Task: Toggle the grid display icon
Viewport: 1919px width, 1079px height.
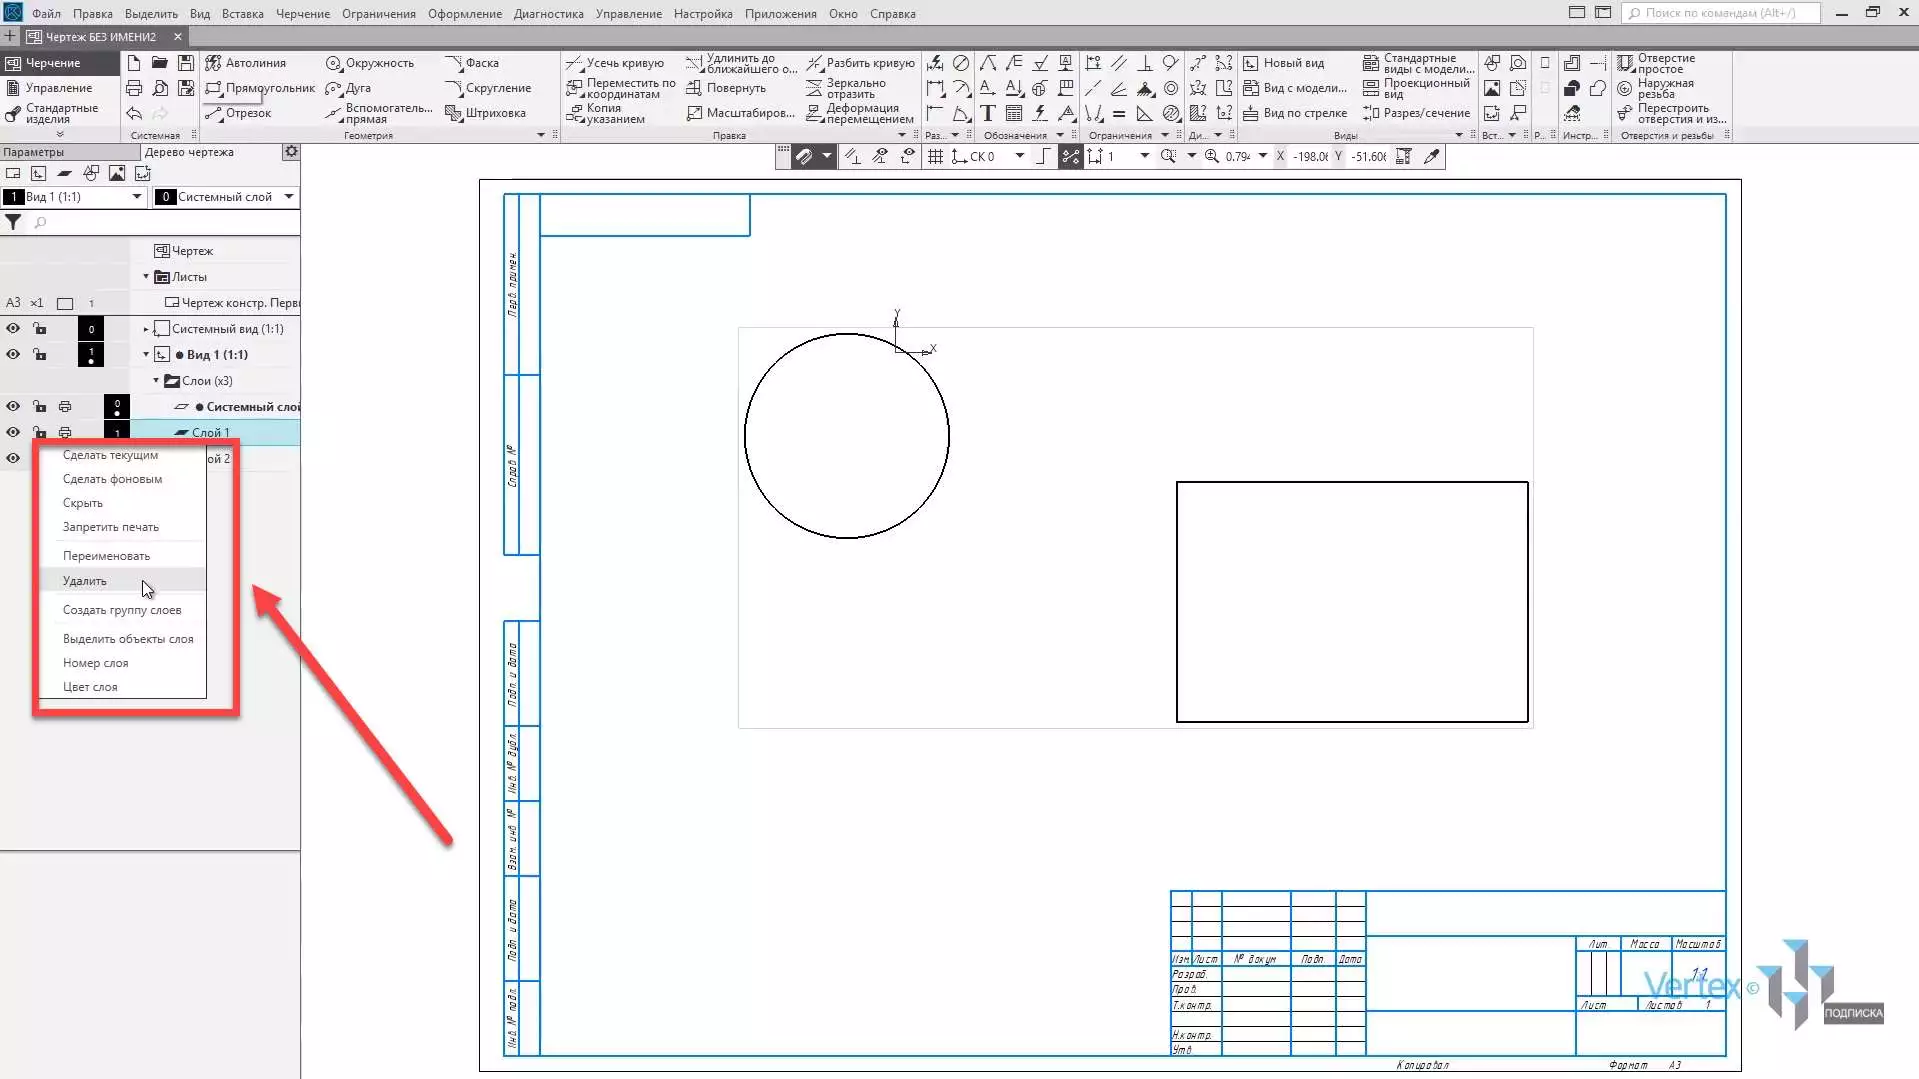Action: [x=935, y=156]
